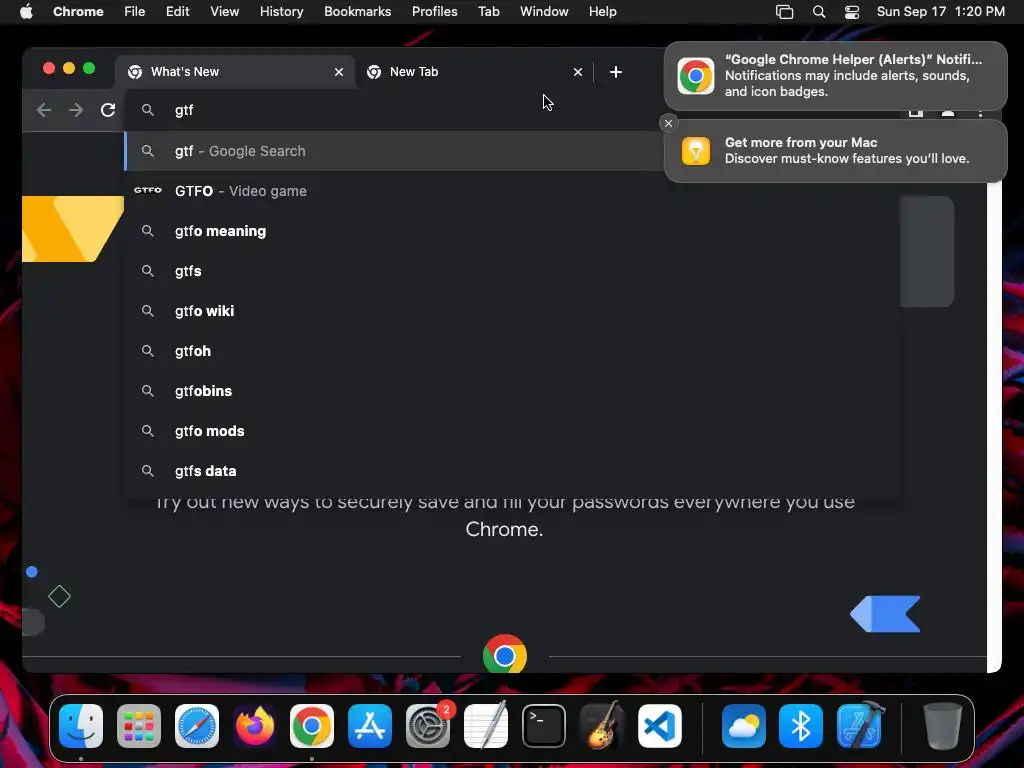Open System Settings from the Dock
Image resolution: width=1024 pixels, height=768 pixels.
428,726
